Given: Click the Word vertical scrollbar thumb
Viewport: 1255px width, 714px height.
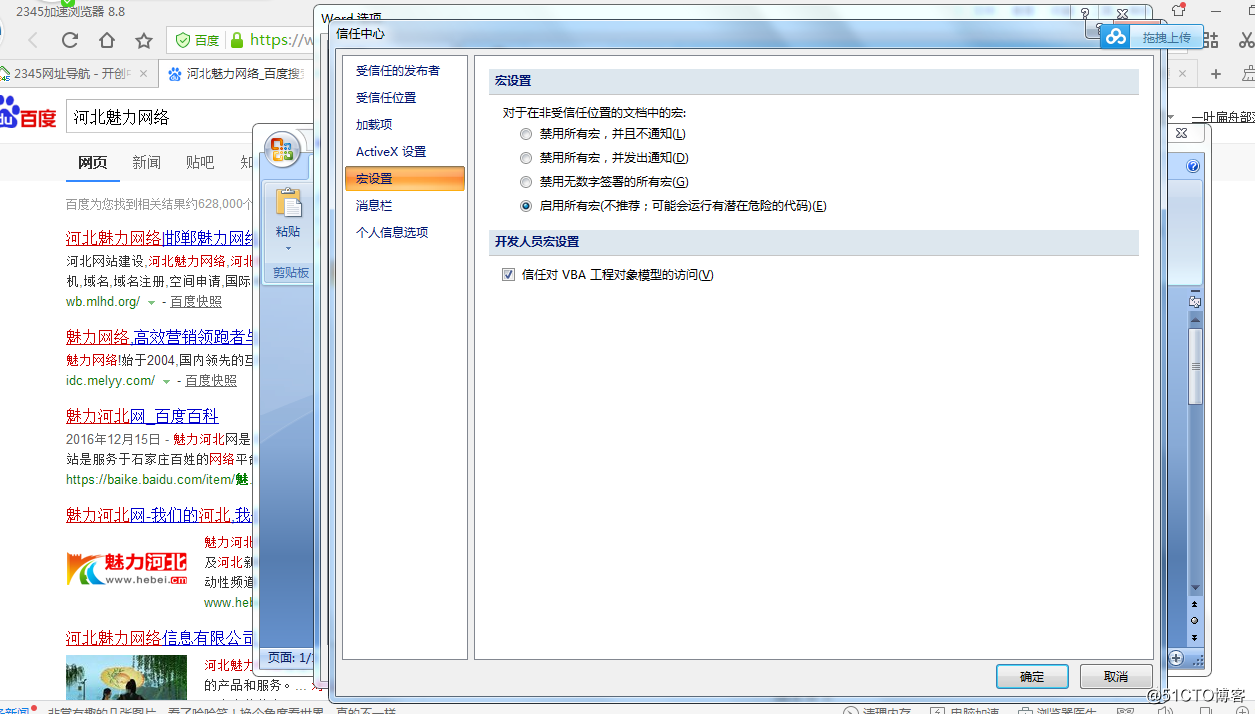Looking at the screenshot, I should tap(1195, 367).
